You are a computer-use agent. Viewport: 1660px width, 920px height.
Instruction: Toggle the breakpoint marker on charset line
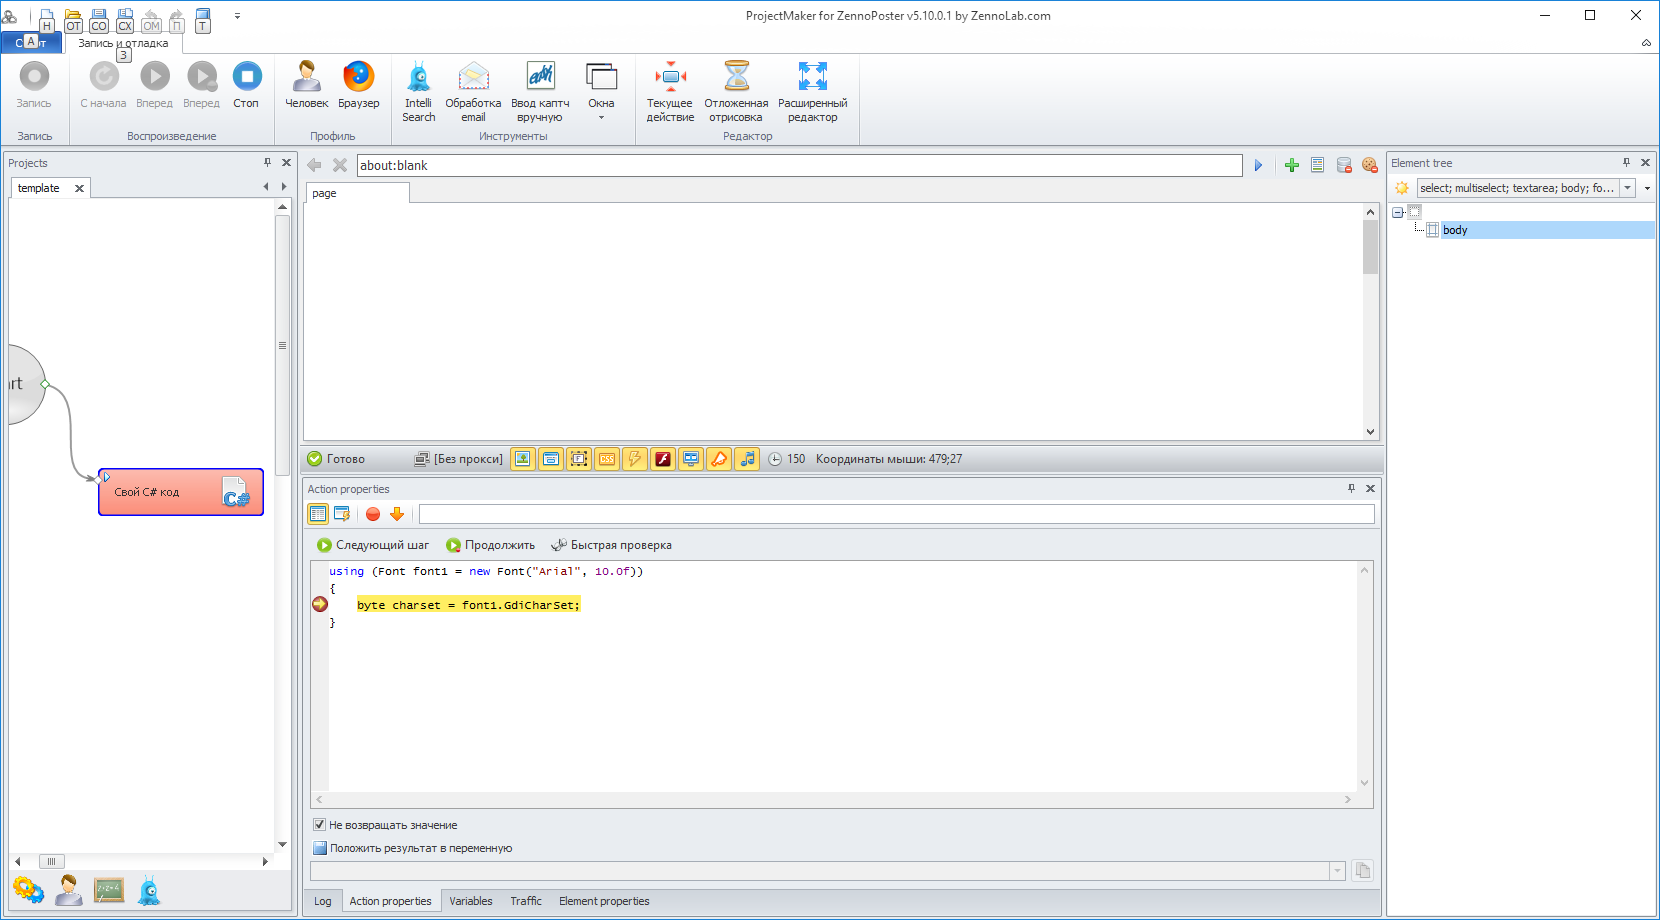[320, 604]
